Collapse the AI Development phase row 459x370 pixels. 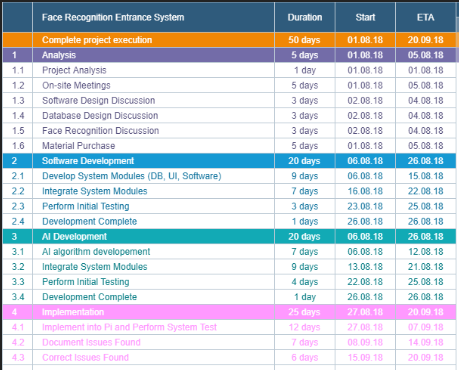point(229,236)
